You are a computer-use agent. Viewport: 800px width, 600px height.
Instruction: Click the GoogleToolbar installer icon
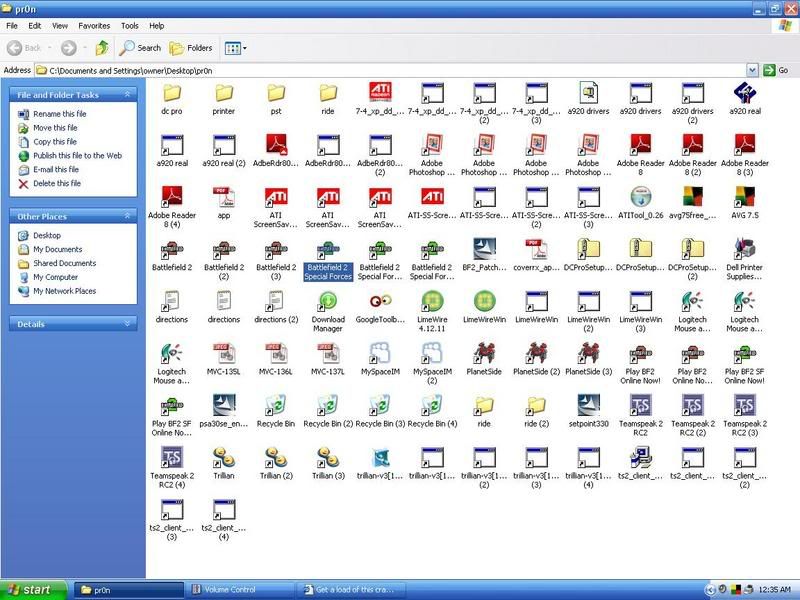[x=380, y=302]
